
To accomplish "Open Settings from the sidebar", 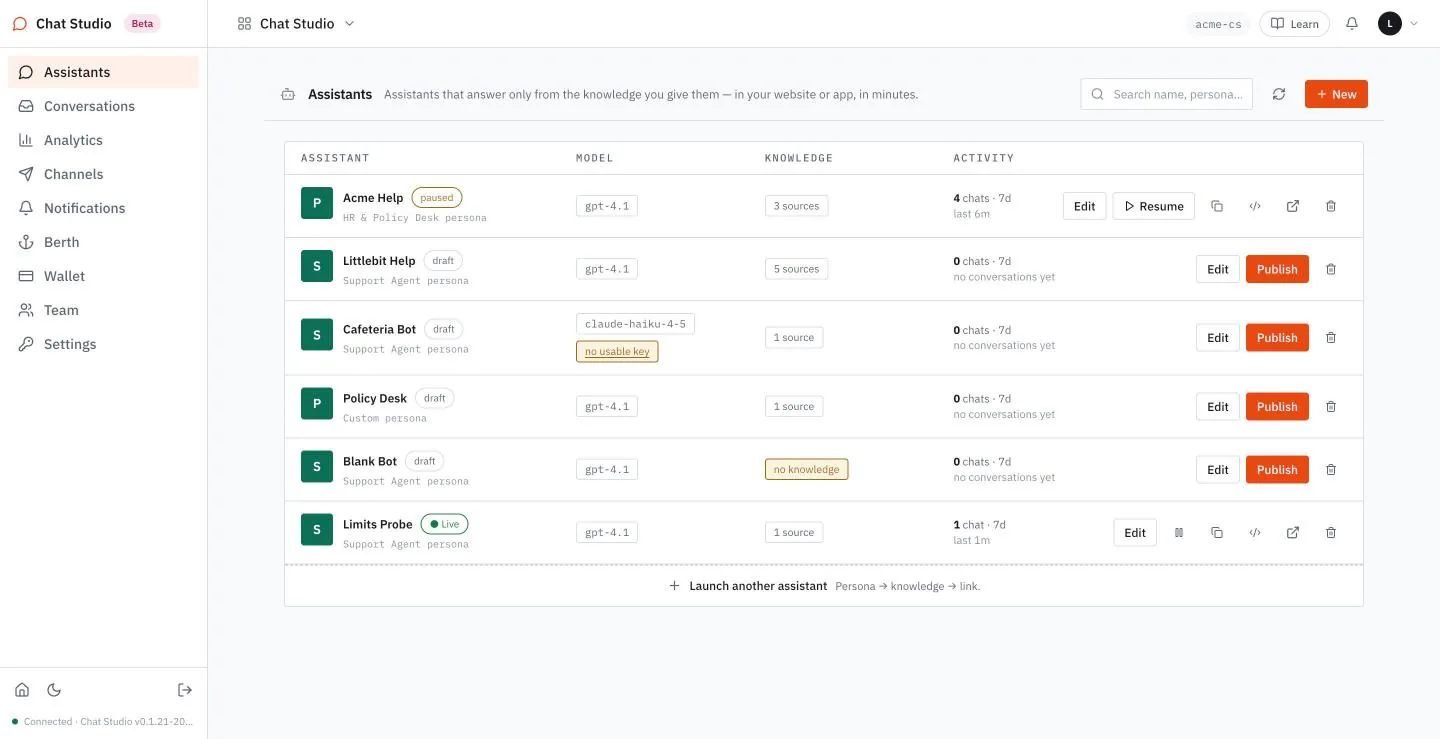I will [104, 344].
